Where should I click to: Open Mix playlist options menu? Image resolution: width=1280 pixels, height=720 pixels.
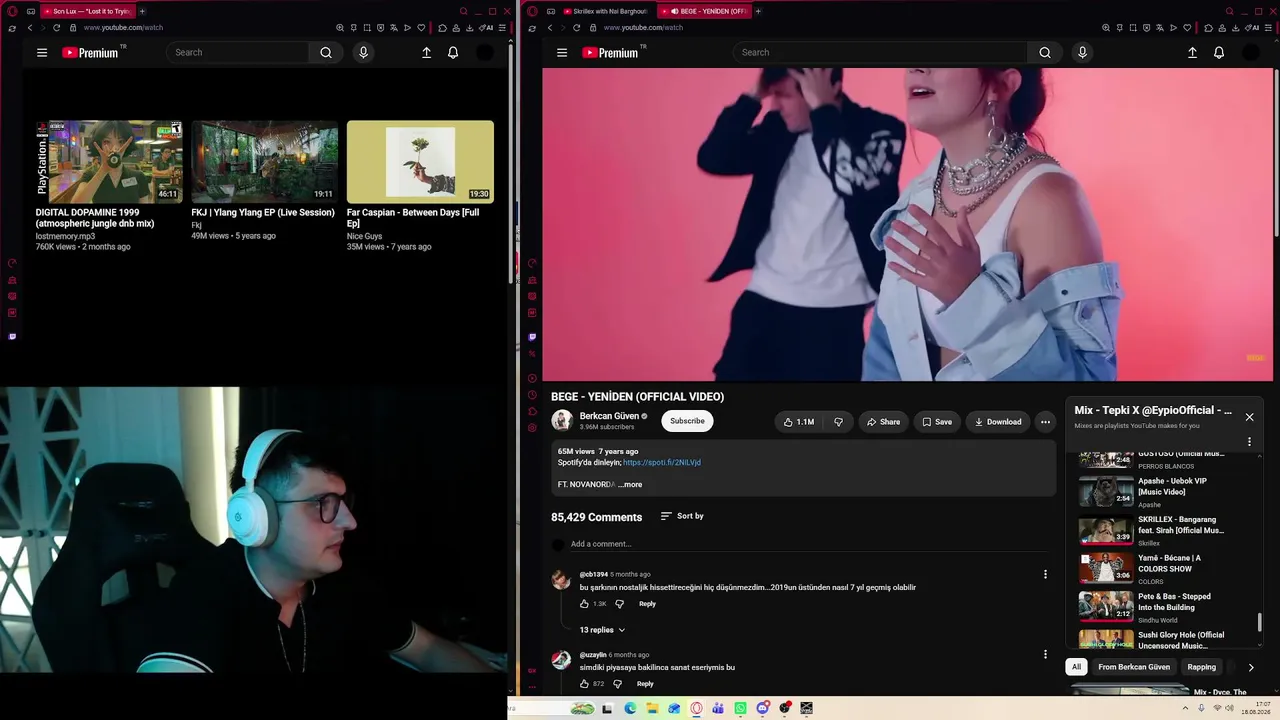(1249, 441)
